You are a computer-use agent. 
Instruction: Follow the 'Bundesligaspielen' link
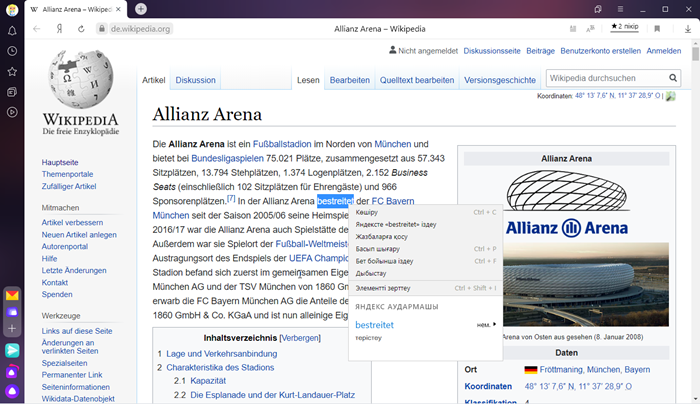227,158
